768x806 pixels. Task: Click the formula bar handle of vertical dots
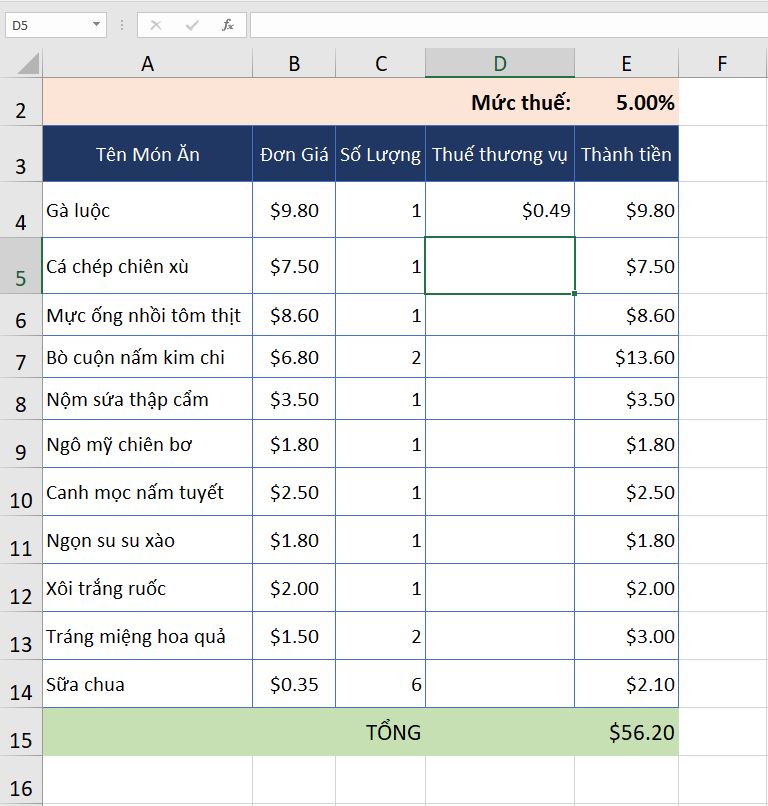click(122, 25)
